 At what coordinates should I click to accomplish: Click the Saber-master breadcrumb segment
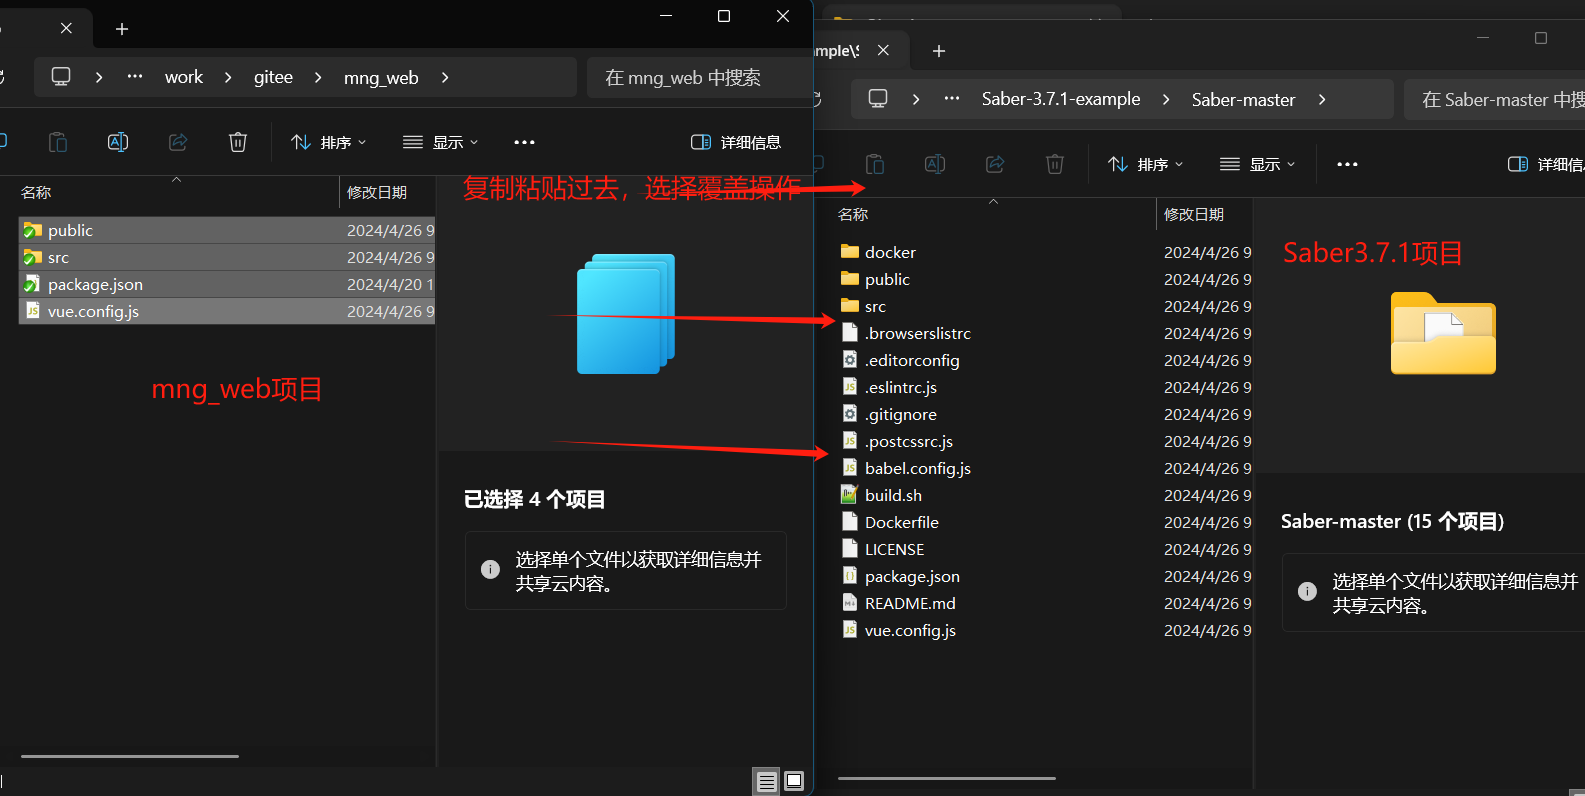1243,99
